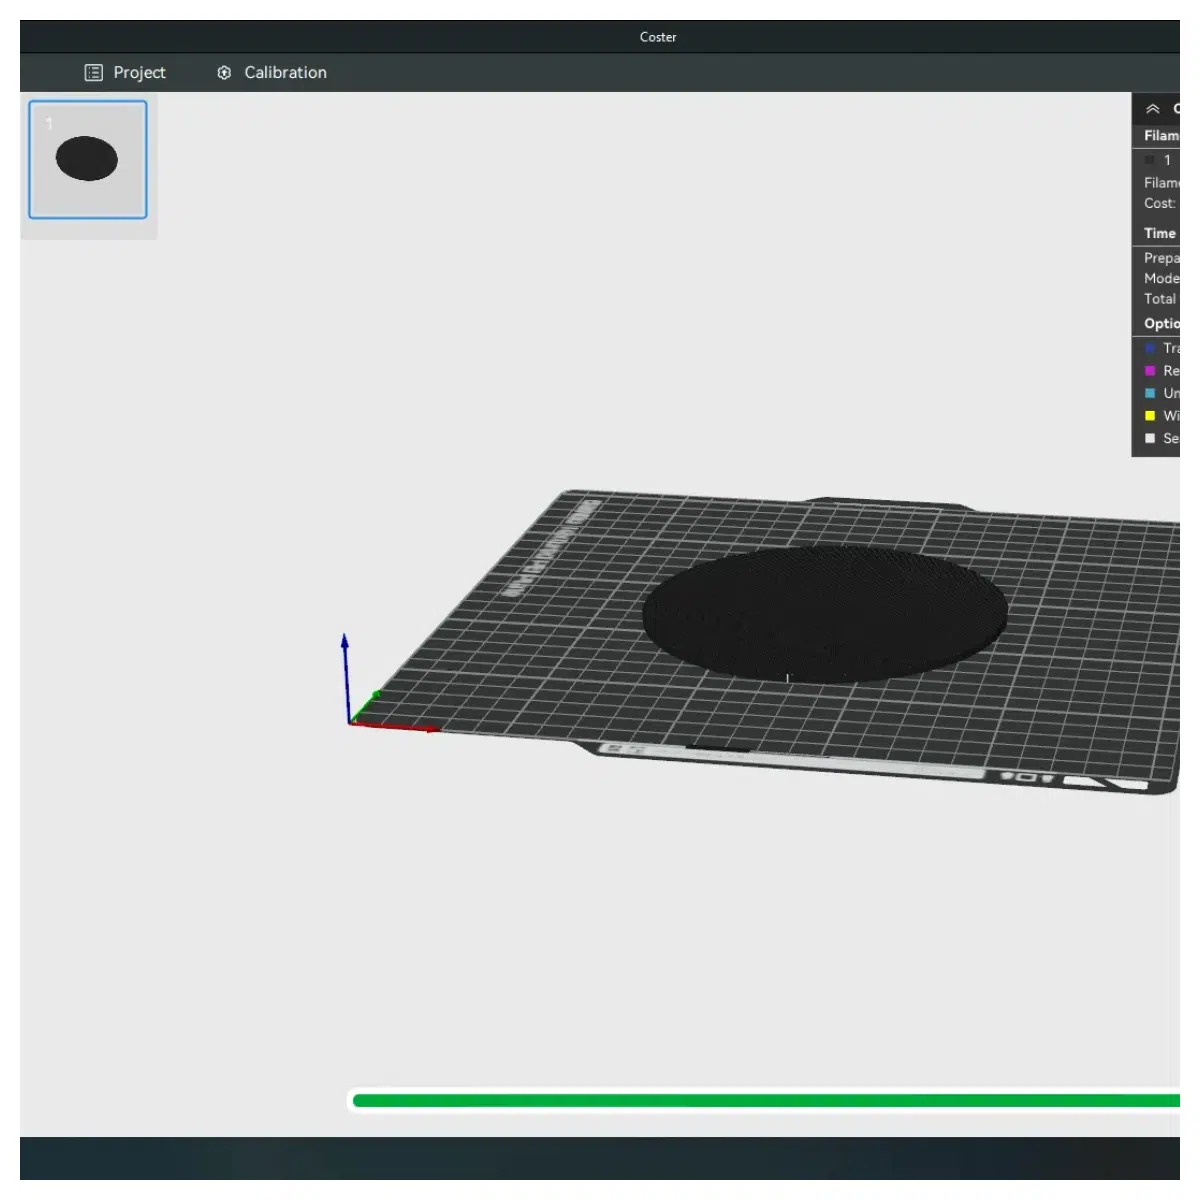This screenshot has width=1200, height=1200.
Task: Toggle the cyan 'Un' legend swatch
Action: click(x=1150, y=393)
